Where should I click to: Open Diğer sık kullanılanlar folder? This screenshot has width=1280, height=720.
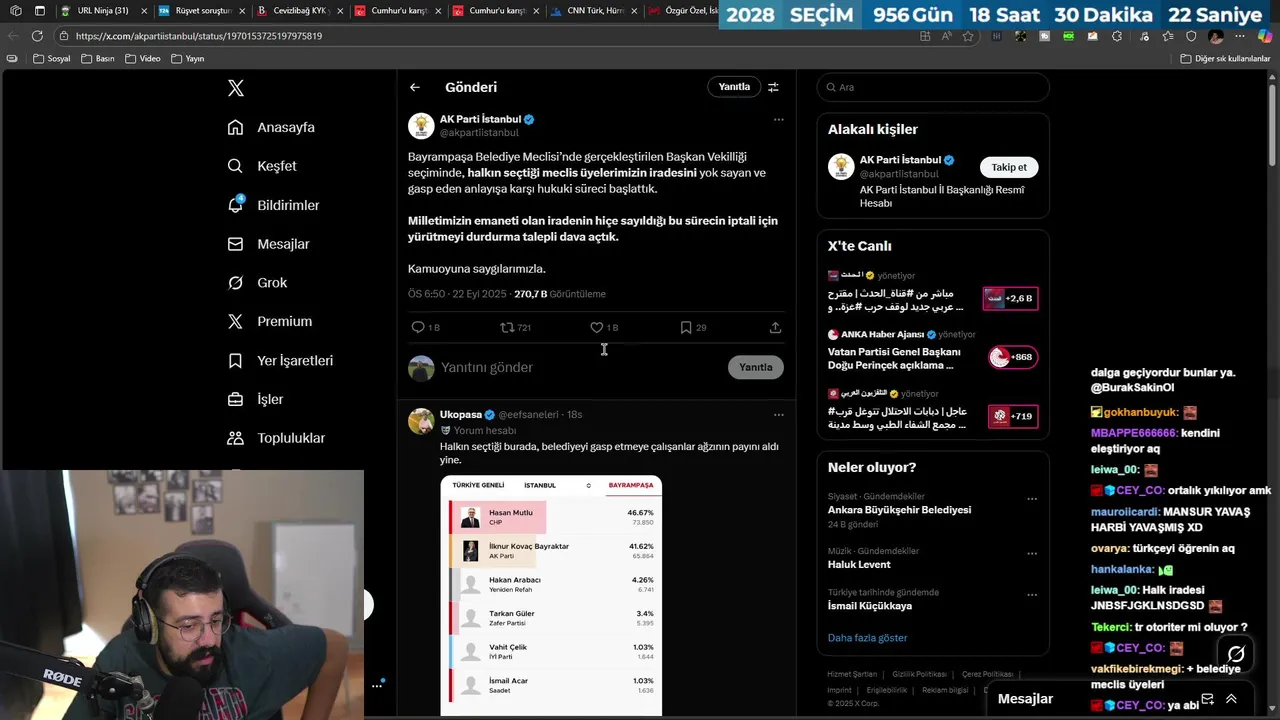[1225, 59]
